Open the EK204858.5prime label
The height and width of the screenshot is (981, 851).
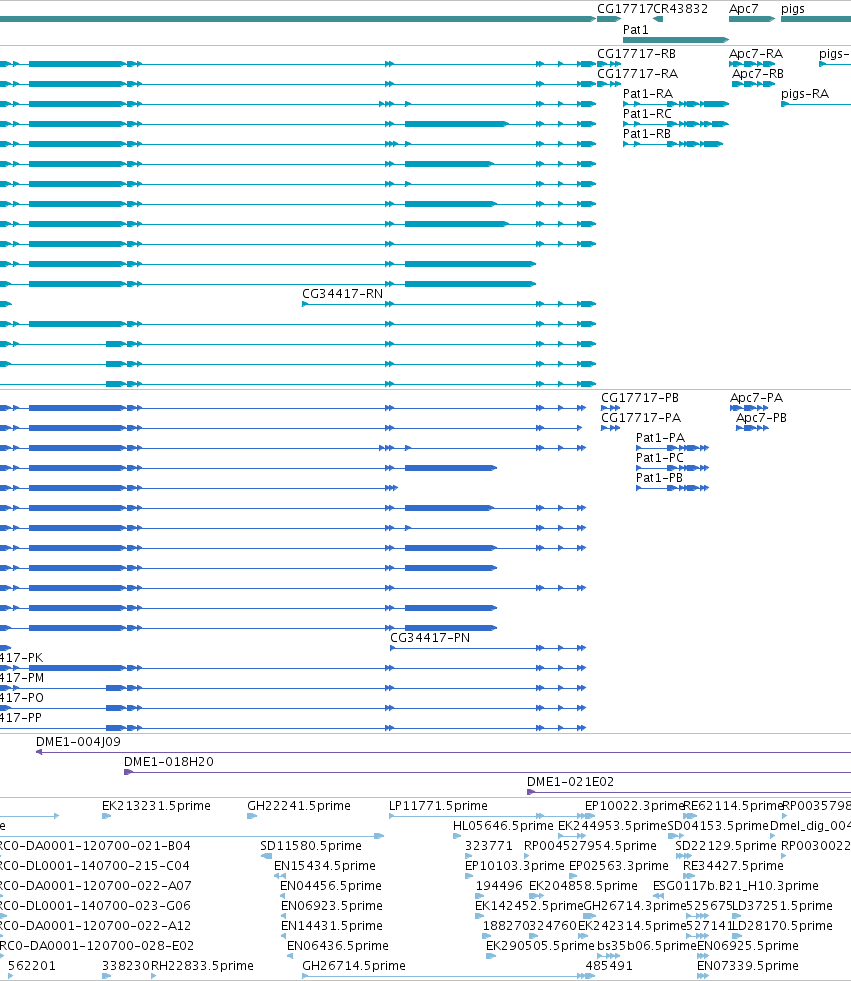click(x=583, y=886)
